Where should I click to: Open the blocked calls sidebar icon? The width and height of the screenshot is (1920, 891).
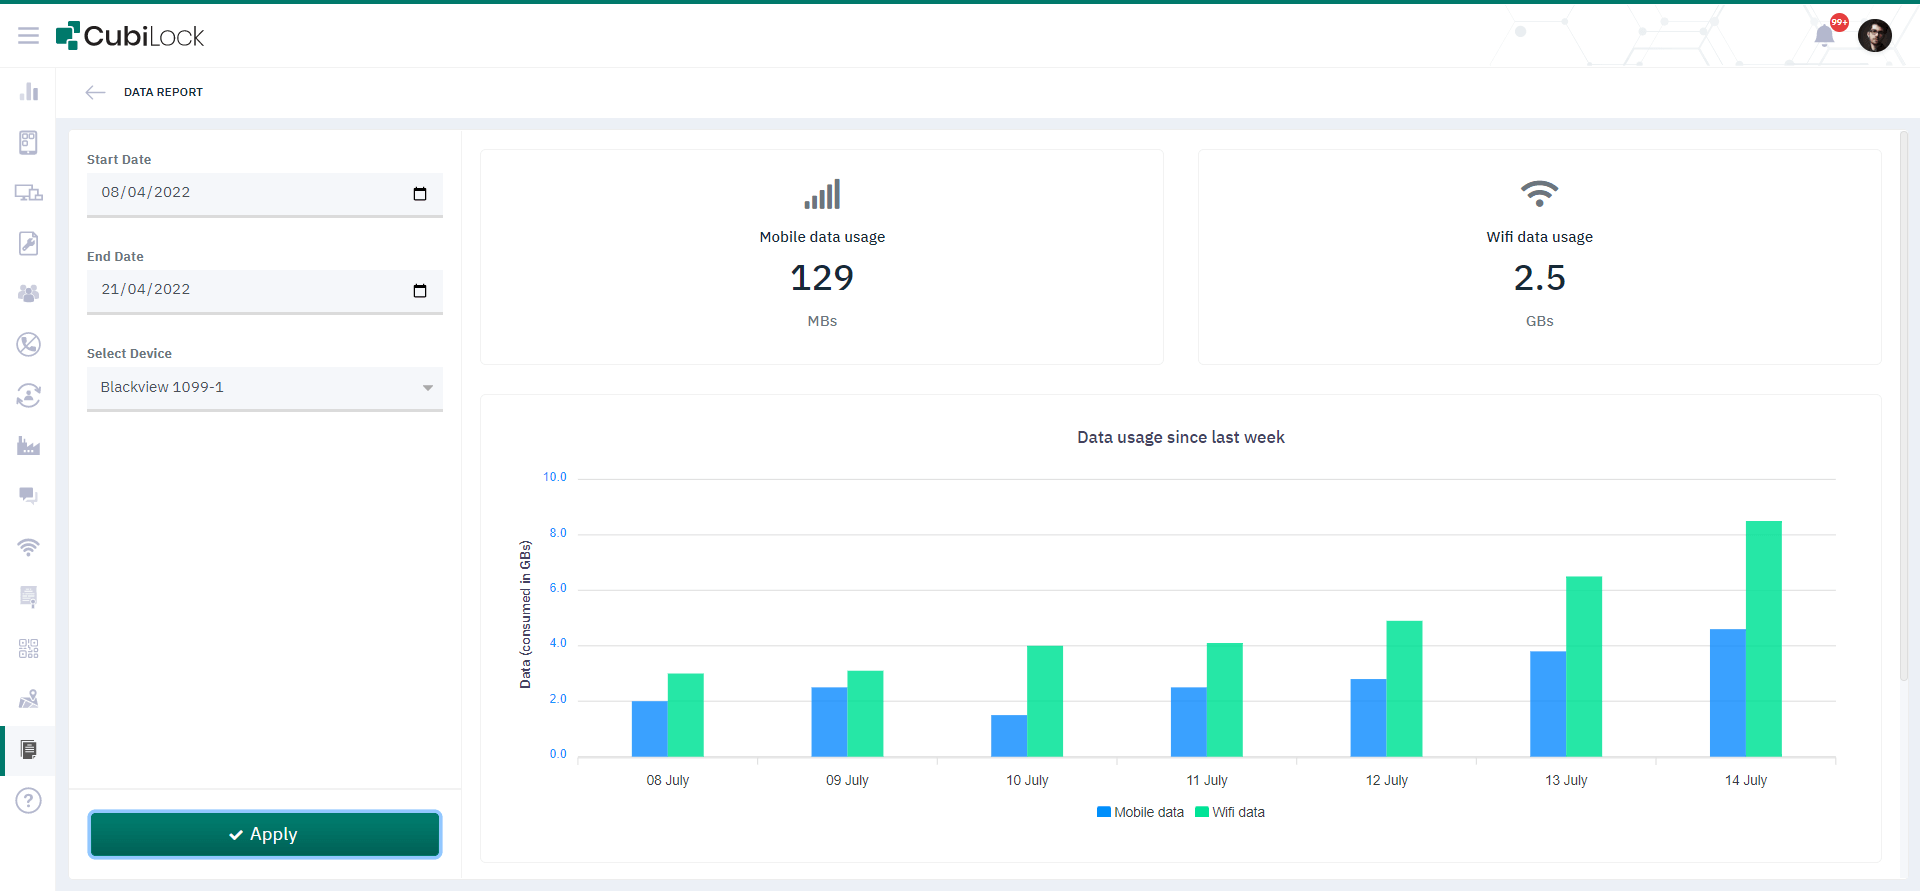pyautogui.click(x=28, y=344)
